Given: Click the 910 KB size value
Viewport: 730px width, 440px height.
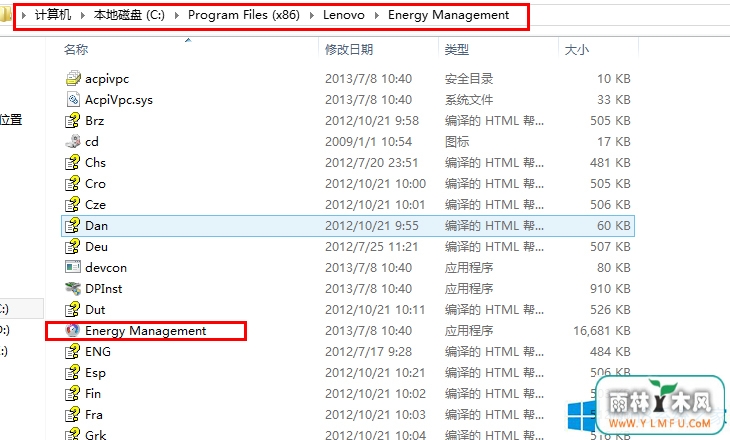Looking at the screenshot, I should [x=610, y=289].
